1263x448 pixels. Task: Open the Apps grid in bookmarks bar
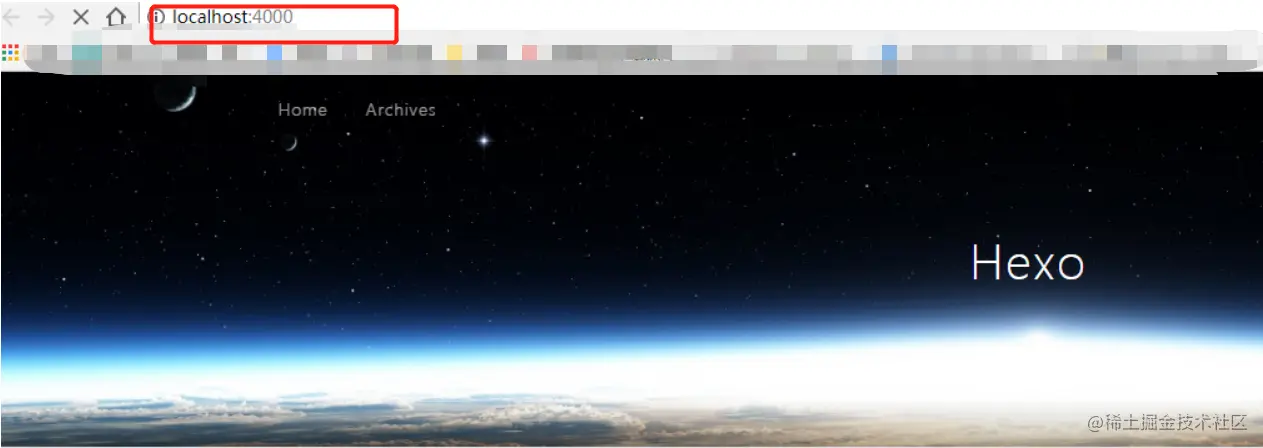pos(11,53)
